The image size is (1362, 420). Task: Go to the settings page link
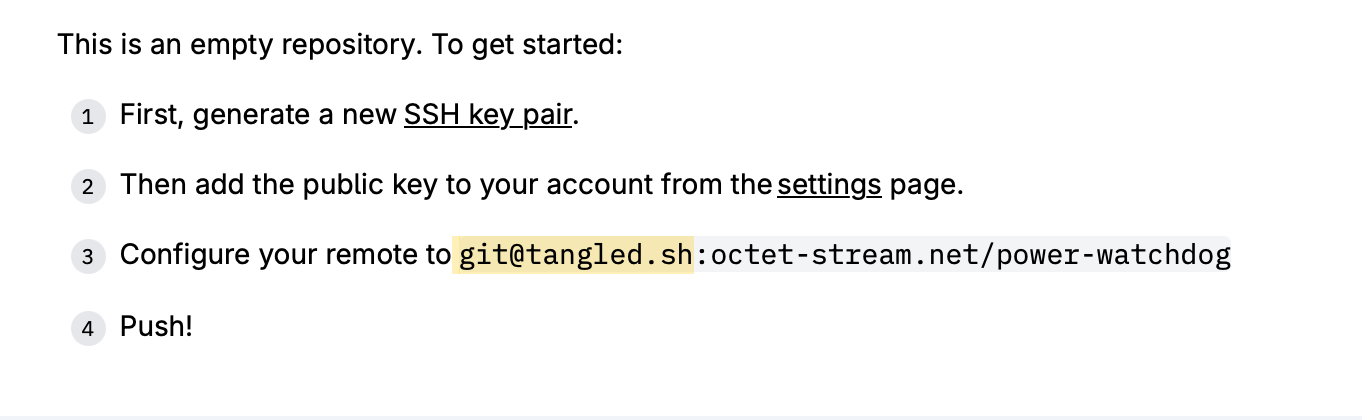point(829,185)
